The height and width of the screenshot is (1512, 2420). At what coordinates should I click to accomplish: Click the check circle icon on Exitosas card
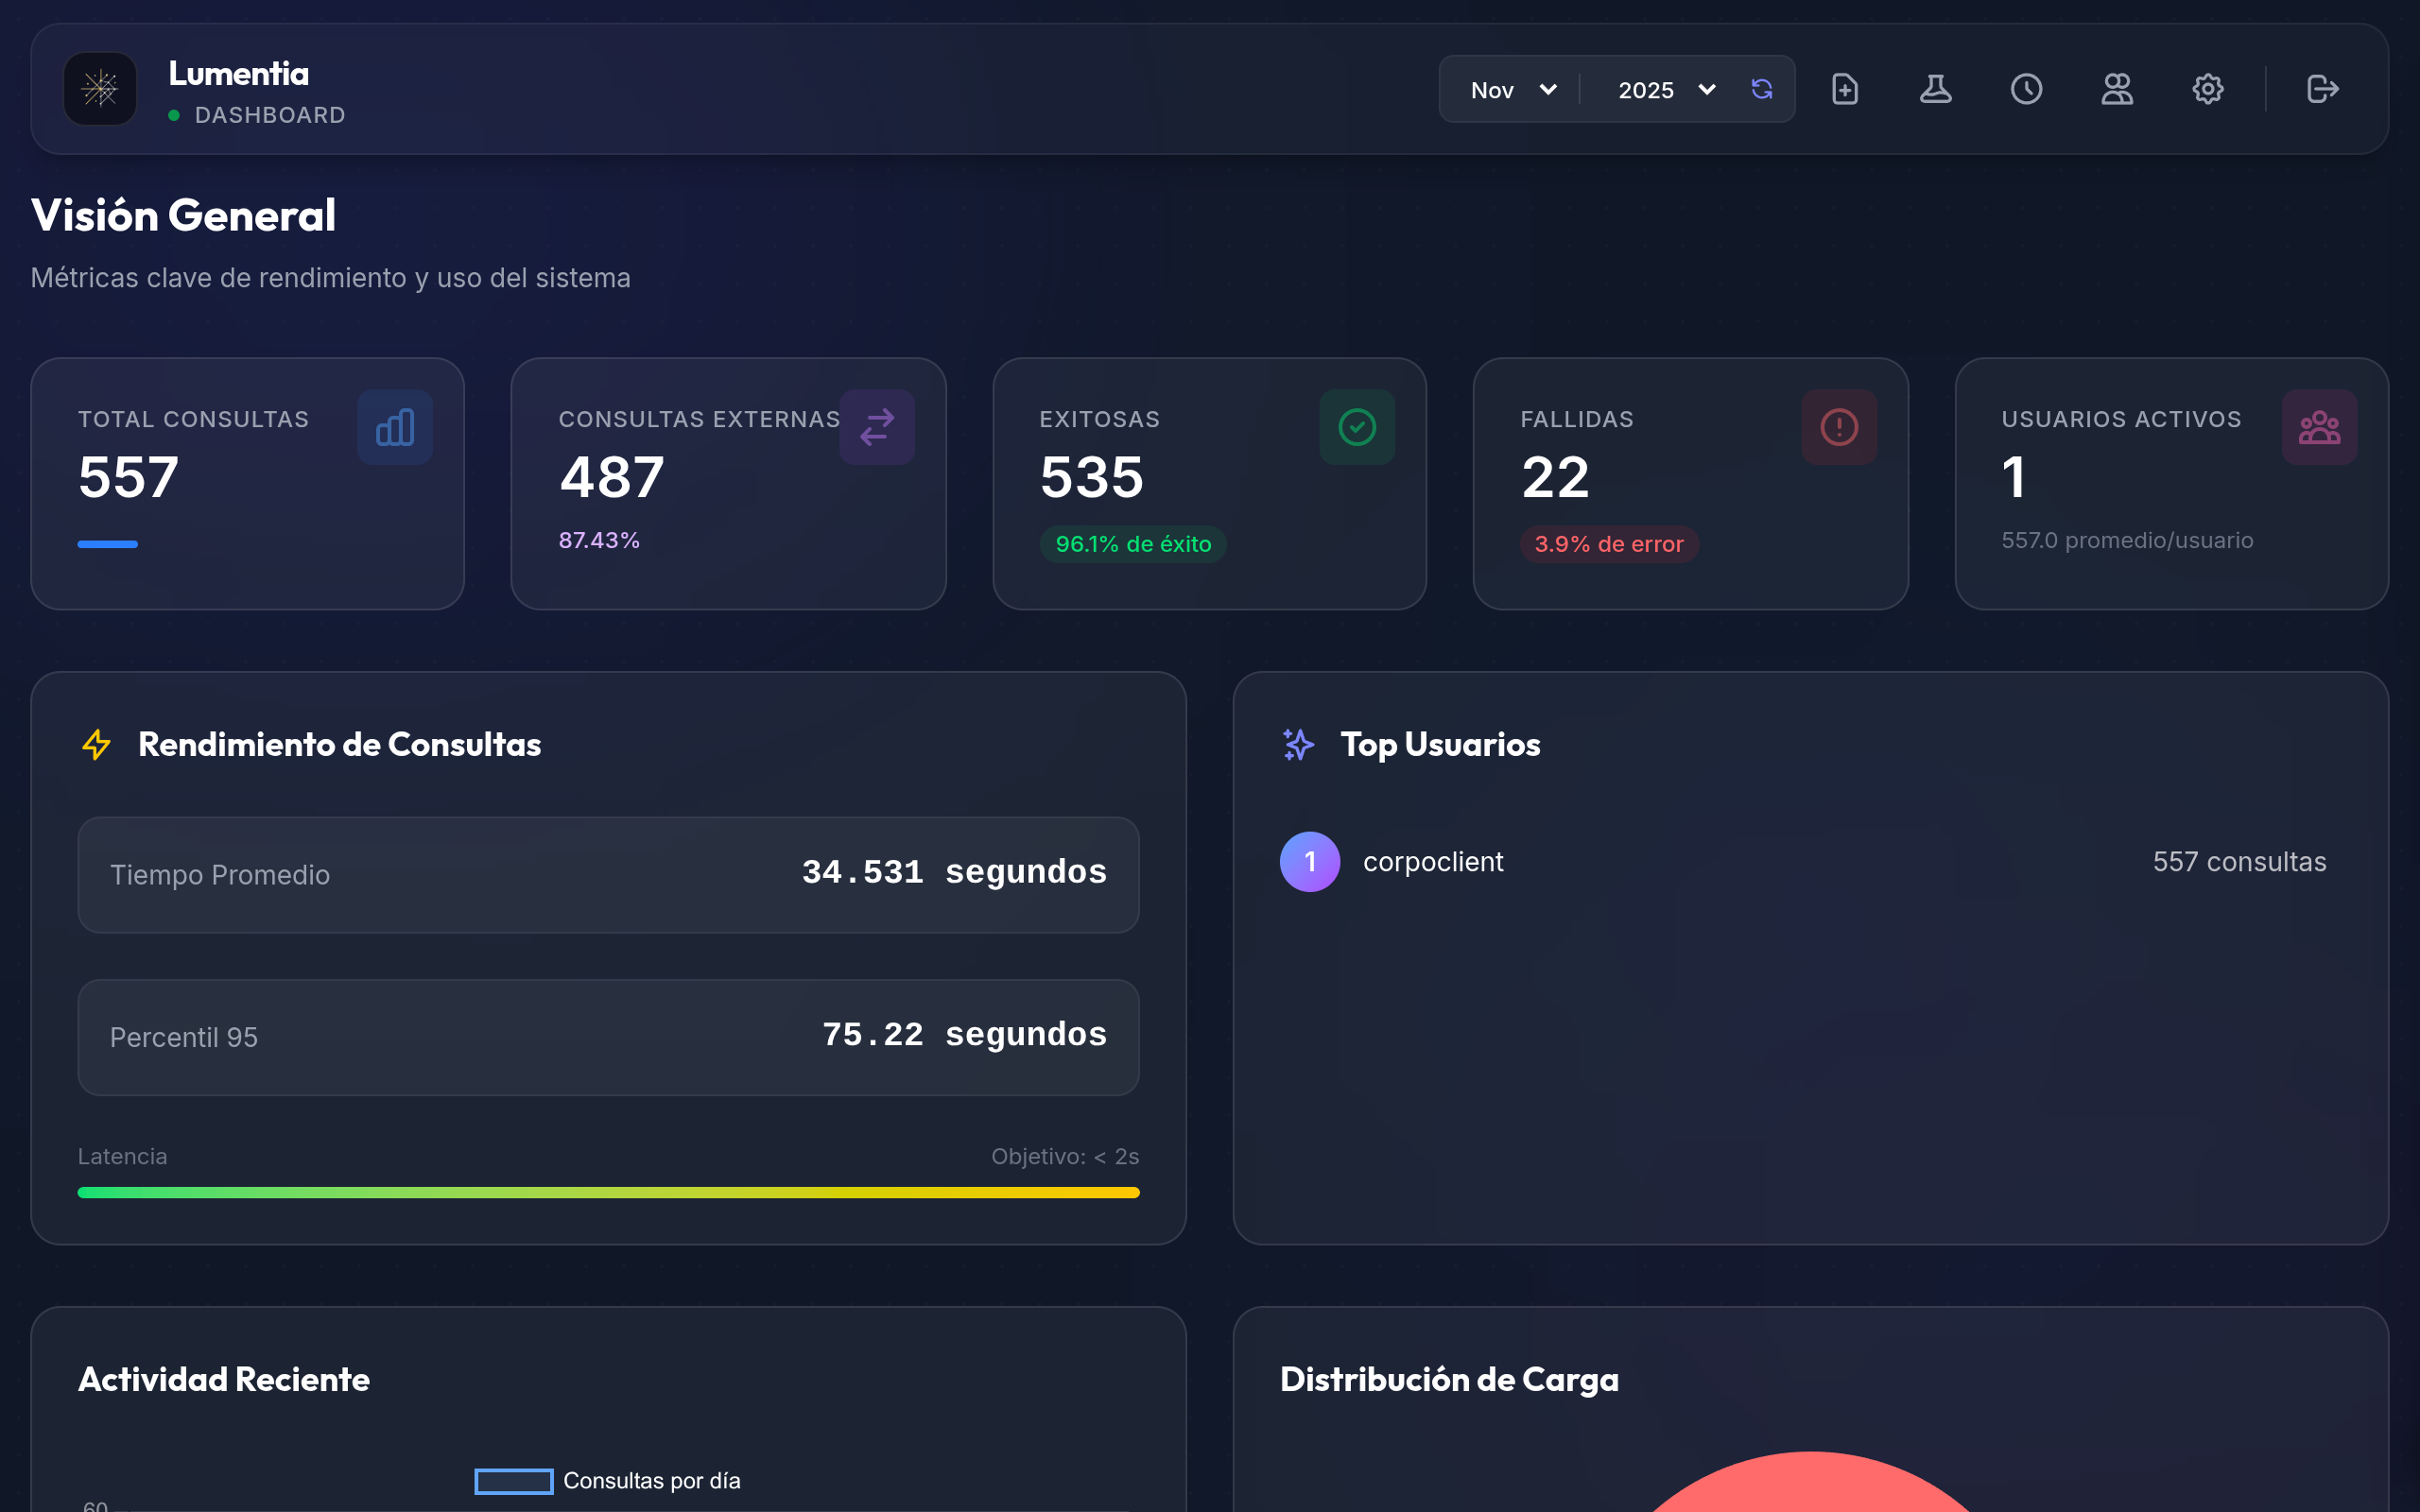1357,427
